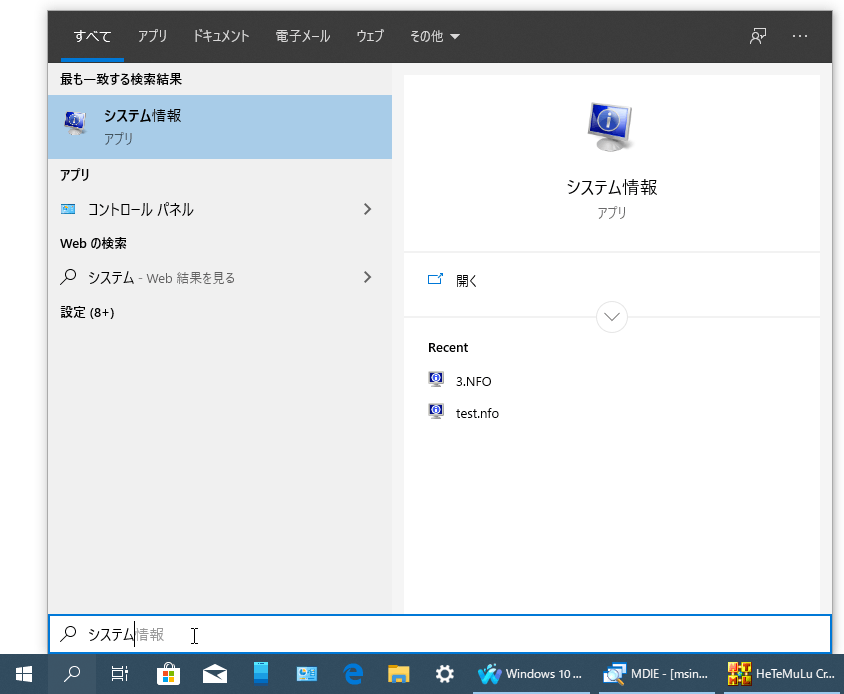Expand more actions with the round chevron

point(611,317)
